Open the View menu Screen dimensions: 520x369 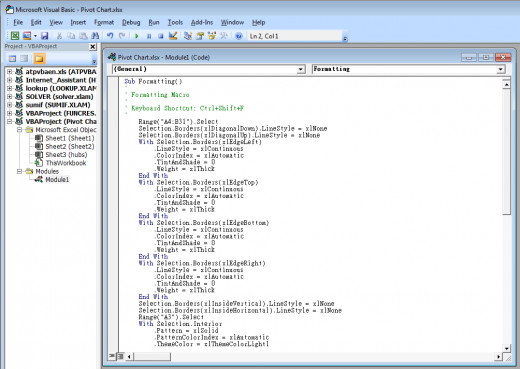56,22
